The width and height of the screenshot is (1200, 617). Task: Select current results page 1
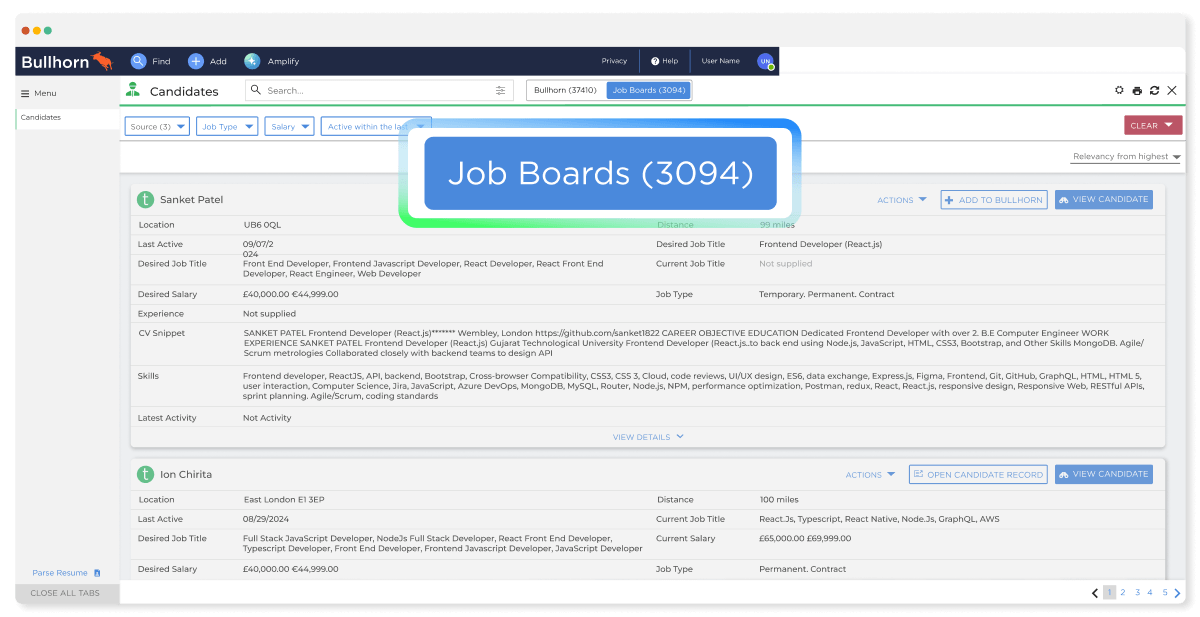(1109, 593)
